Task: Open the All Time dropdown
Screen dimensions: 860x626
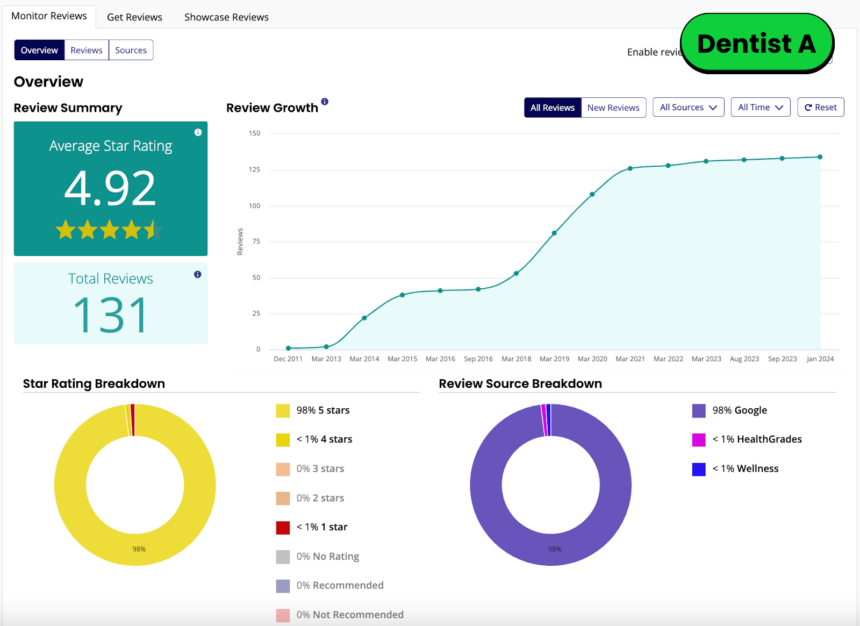Action: (x=760, y=107)
